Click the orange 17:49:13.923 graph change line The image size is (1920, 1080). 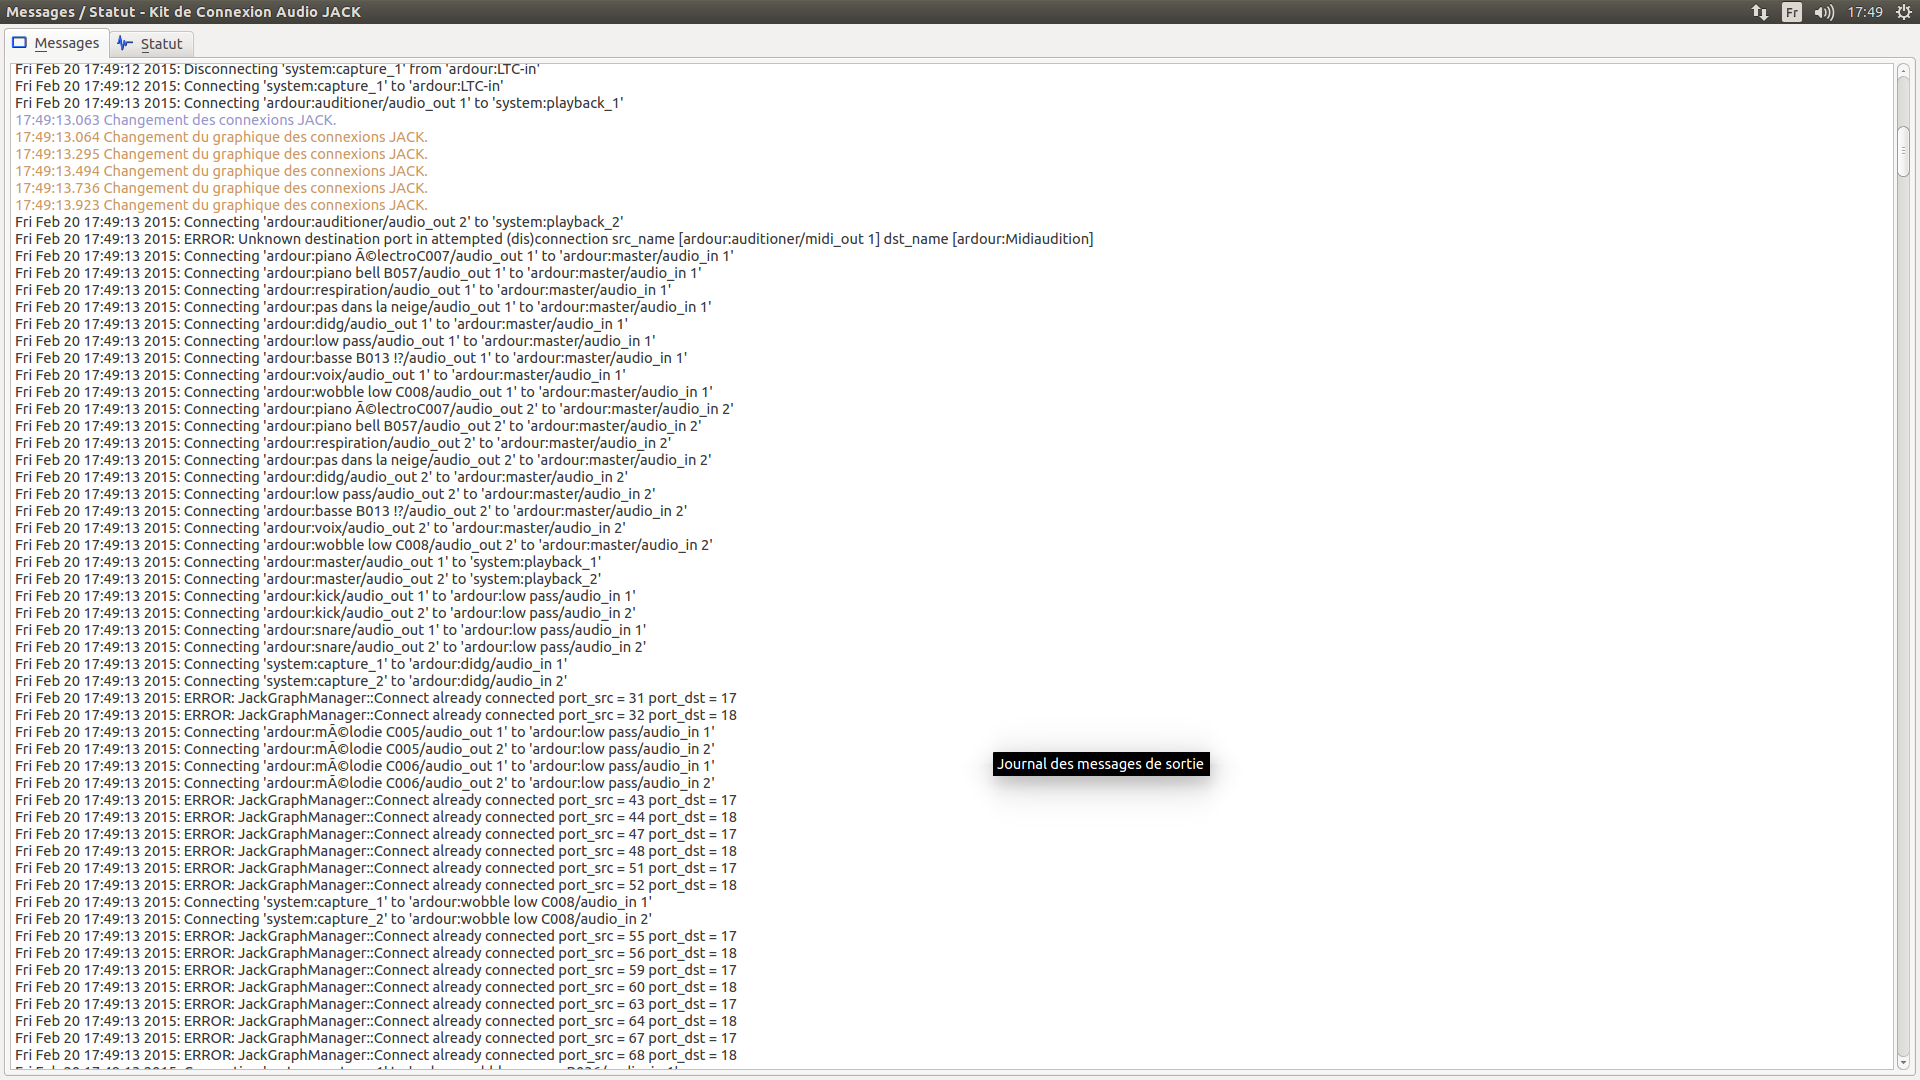click(220, 205)
